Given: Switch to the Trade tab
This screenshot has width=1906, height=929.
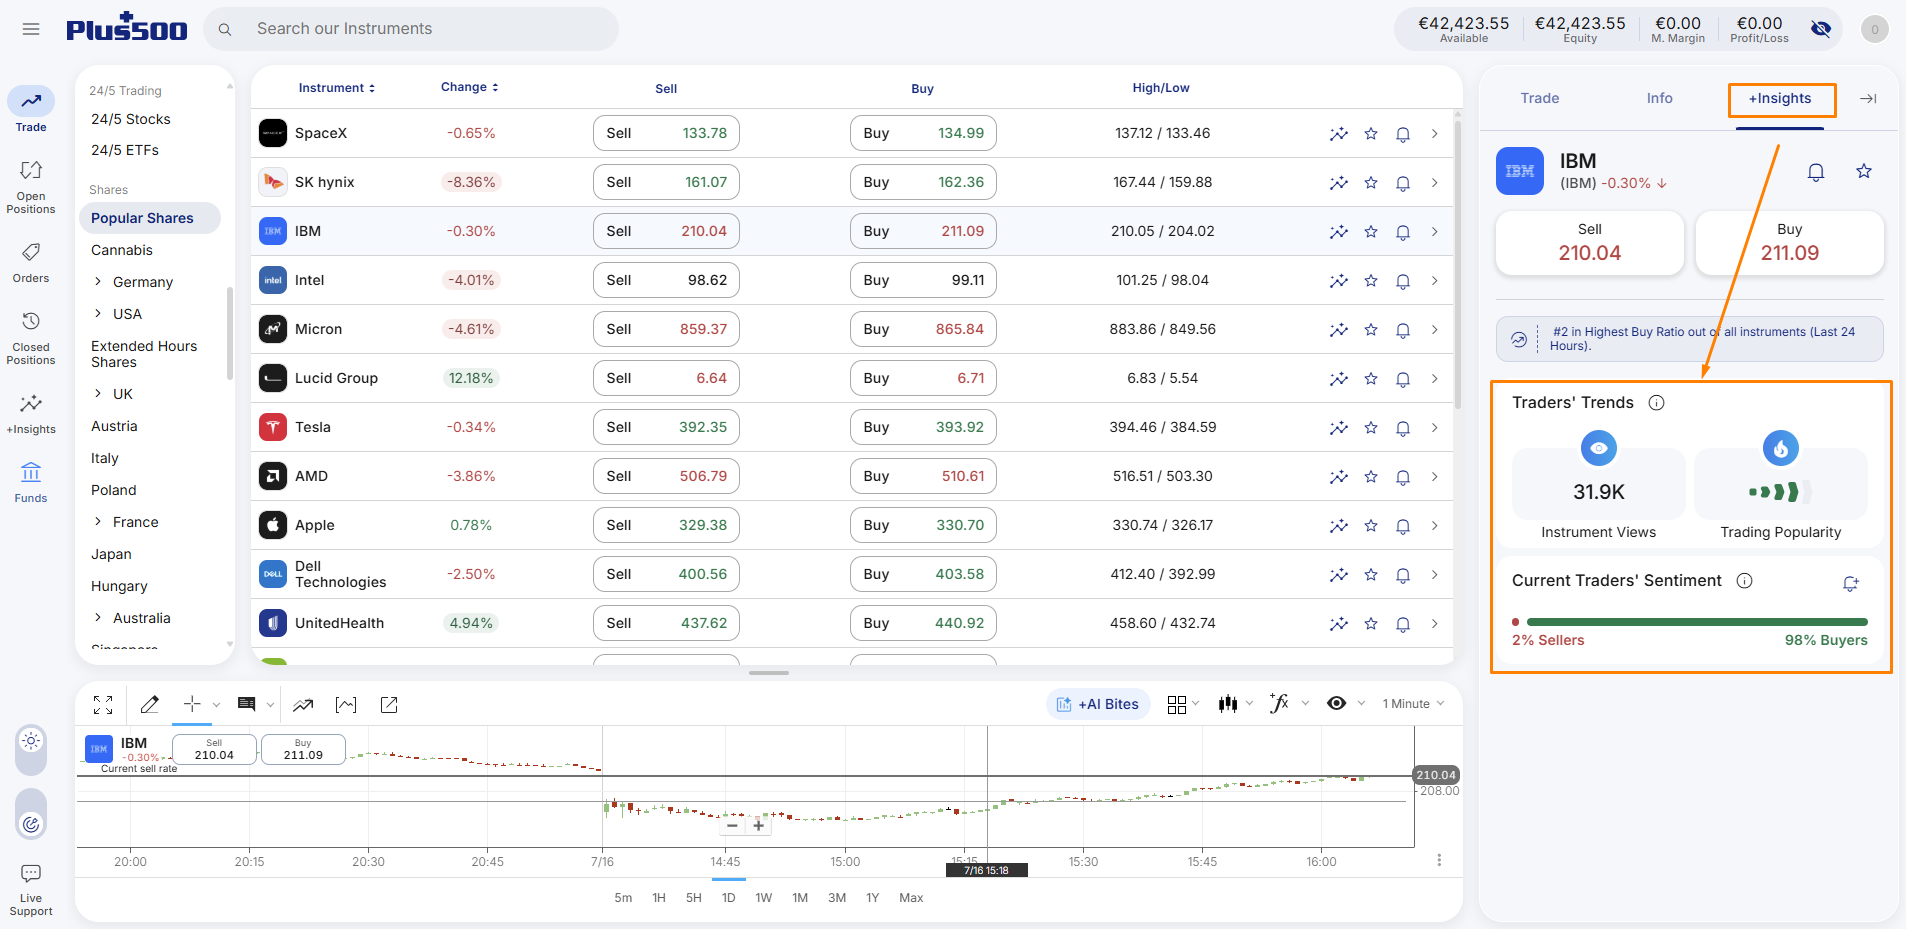Looking at the screenshot, I should [1540, 98].
